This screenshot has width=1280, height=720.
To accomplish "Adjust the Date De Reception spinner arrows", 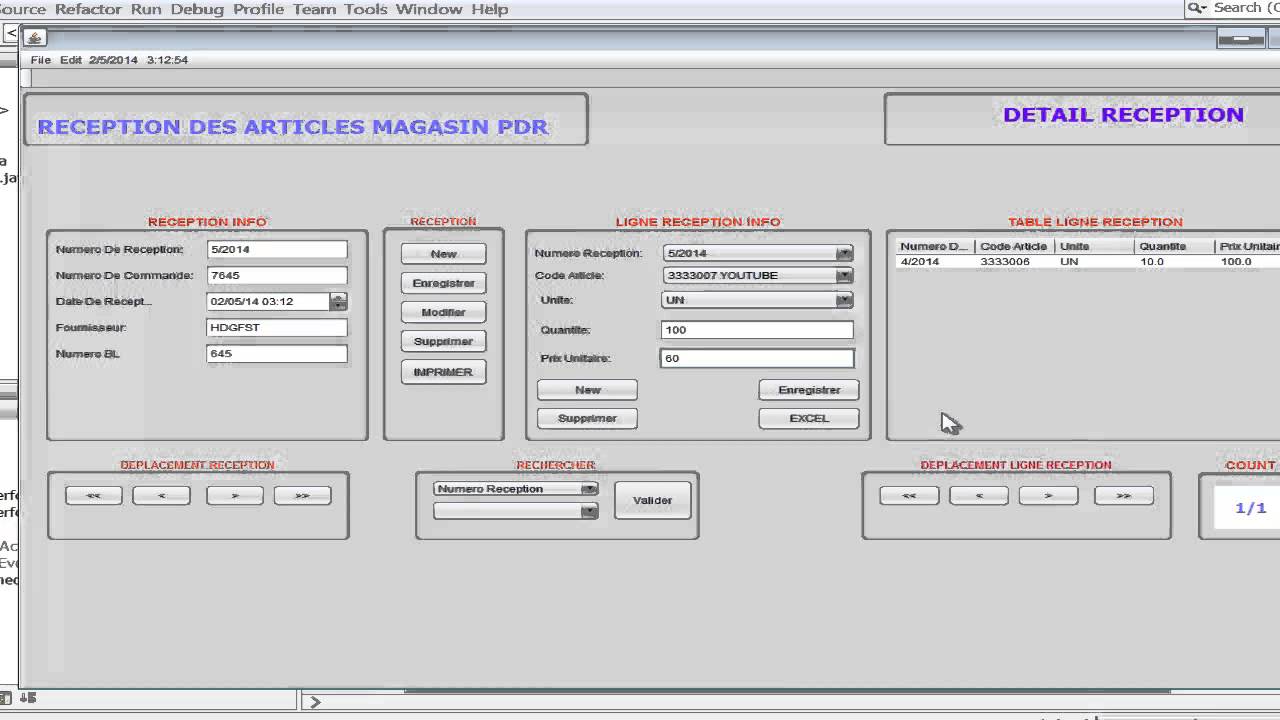I will pyautogui.click(x=338, y=301).
